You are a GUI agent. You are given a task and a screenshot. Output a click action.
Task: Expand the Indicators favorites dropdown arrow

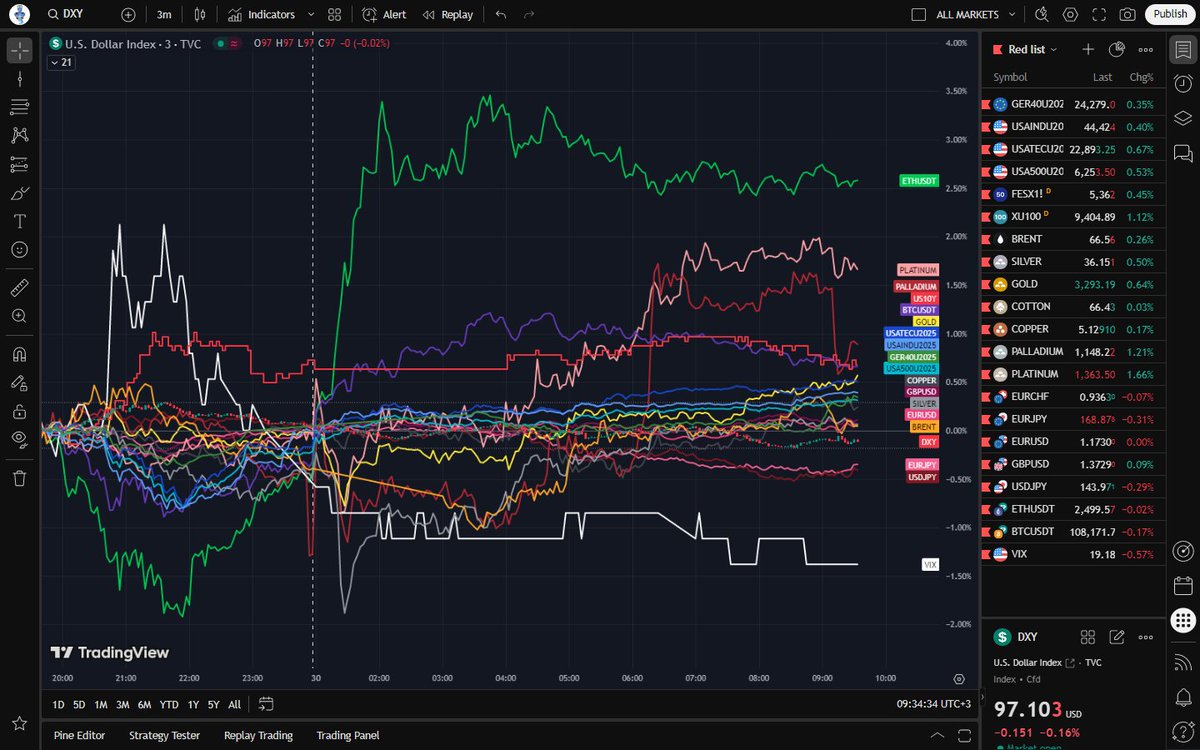coord(311,15)
